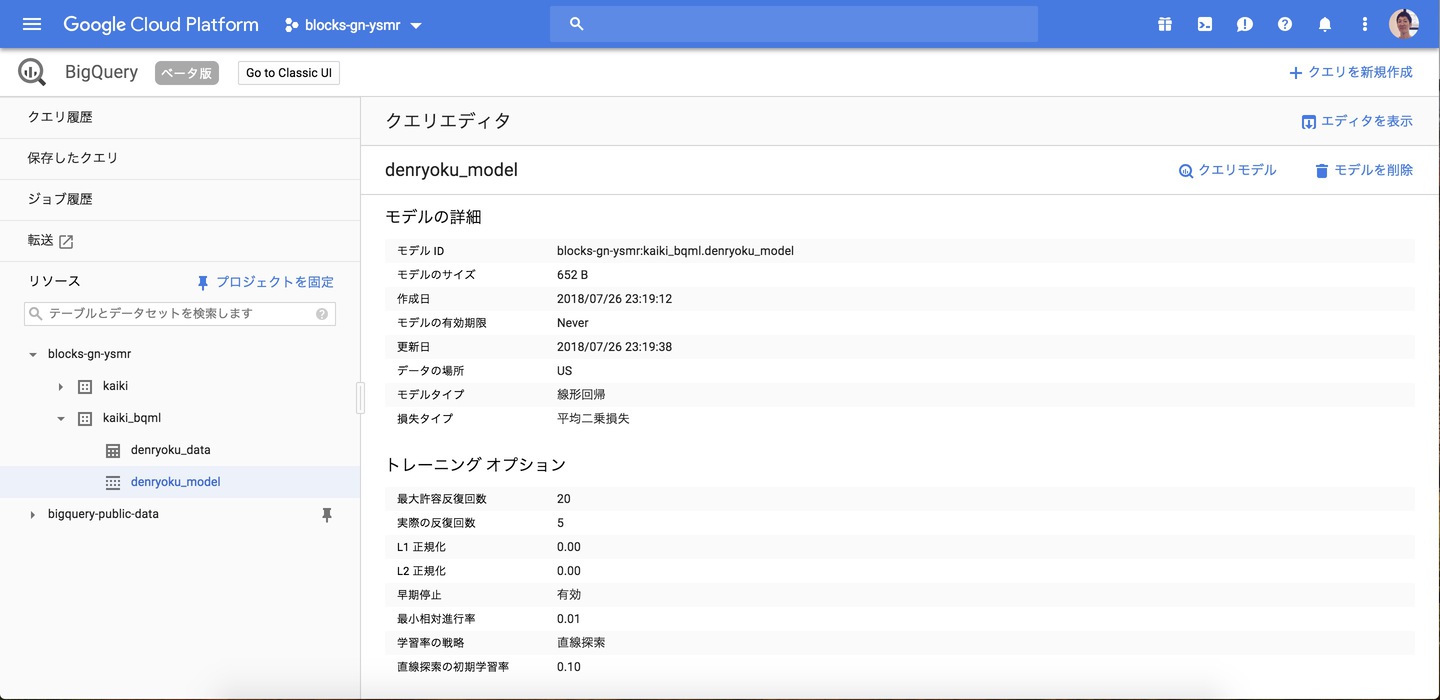Screen dimensions: 1440x700
Task: Open the hamburger navigation menu
Action: [x=32, y=24]
